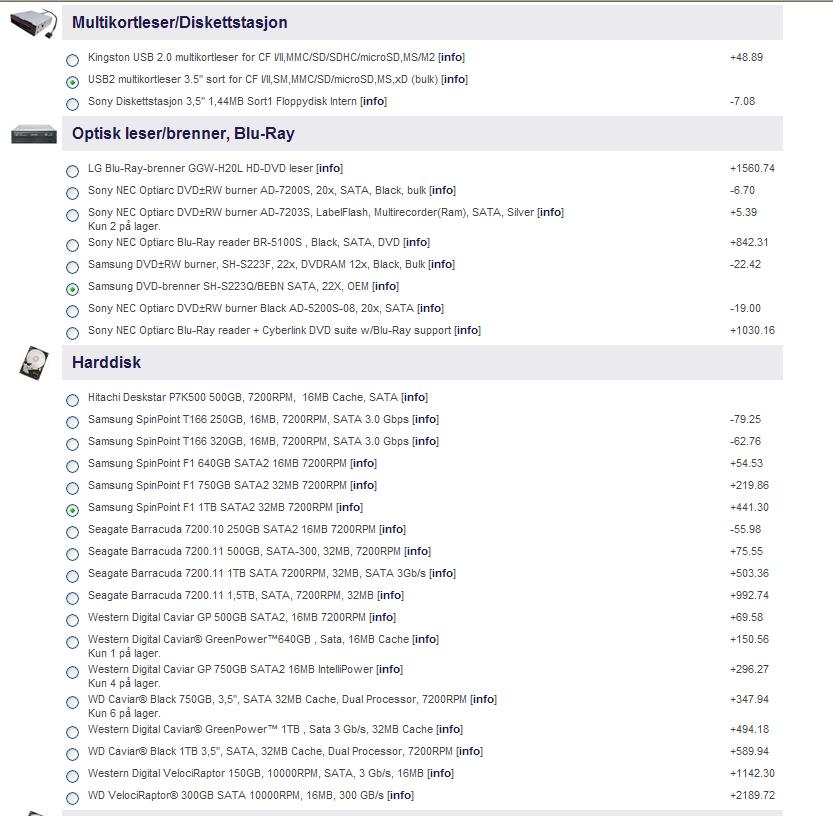Select Seagate Barracuda 7200.10 250GB radio

click(x=72, y=532)
